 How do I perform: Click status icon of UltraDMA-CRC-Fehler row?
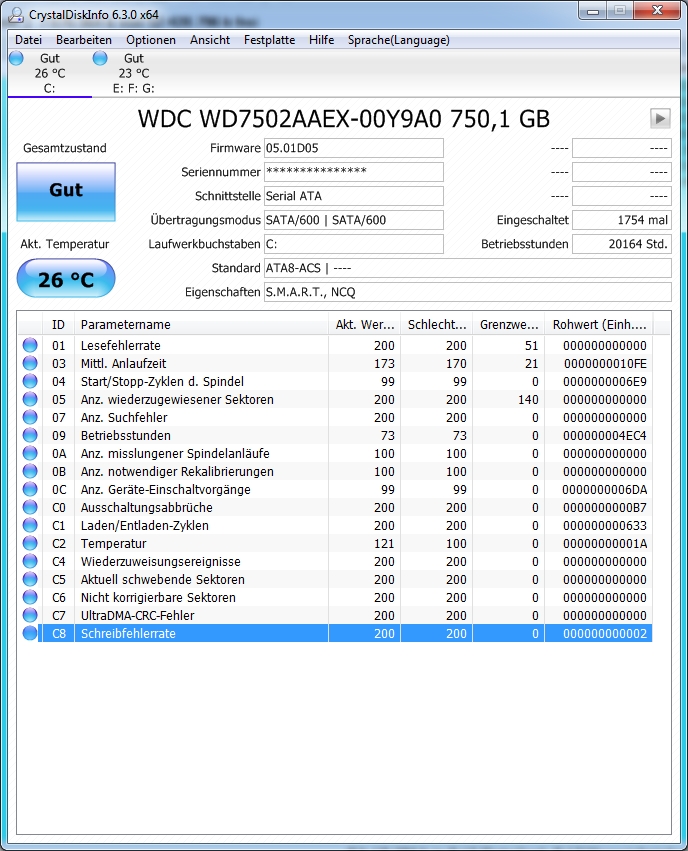coord(30,615)
